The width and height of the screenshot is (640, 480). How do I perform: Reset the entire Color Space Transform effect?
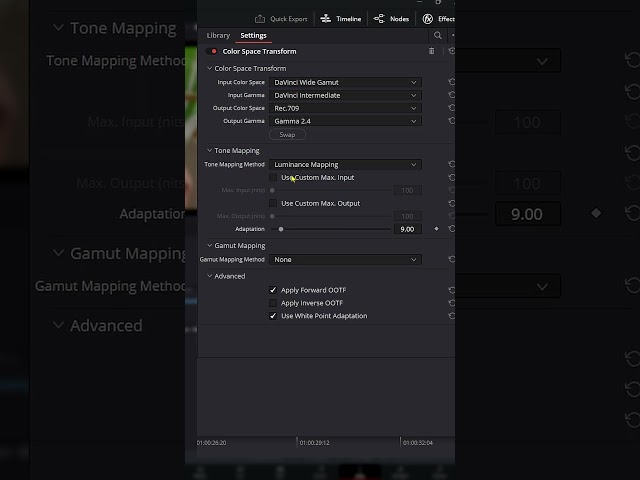(x=451, y=51)
